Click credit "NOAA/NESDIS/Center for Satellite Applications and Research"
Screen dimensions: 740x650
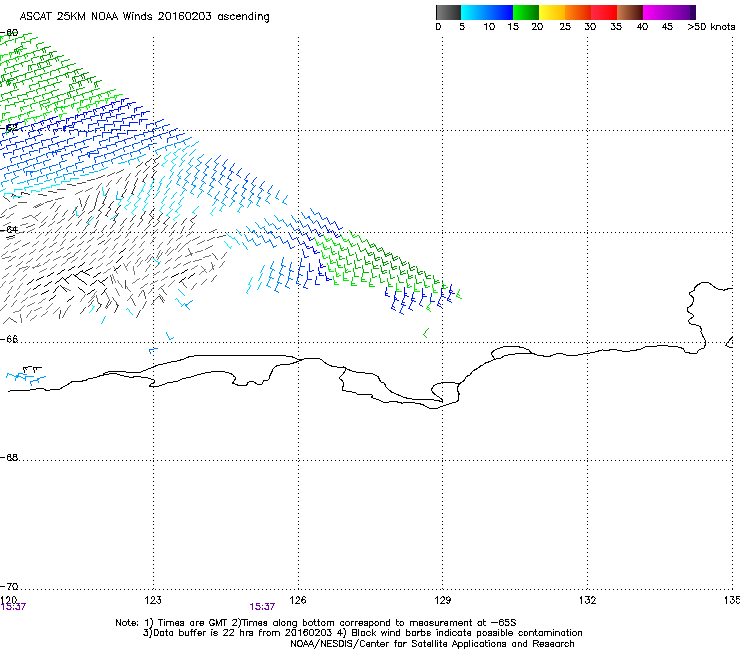[432, 644]
